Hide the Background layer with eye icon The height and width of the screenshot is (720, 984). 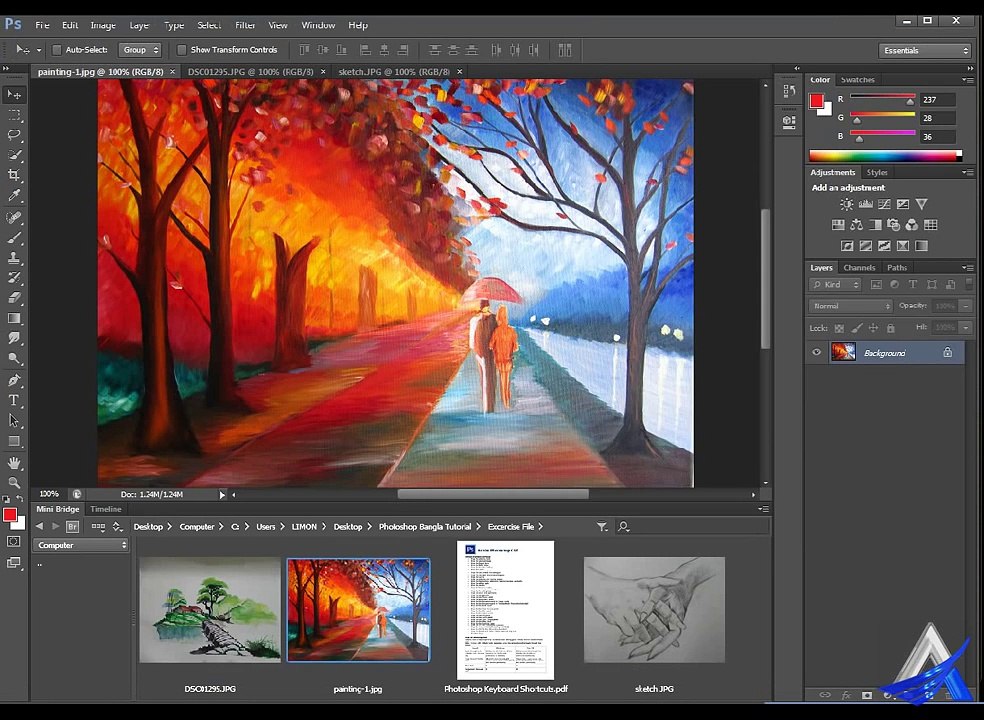(816, 352)
